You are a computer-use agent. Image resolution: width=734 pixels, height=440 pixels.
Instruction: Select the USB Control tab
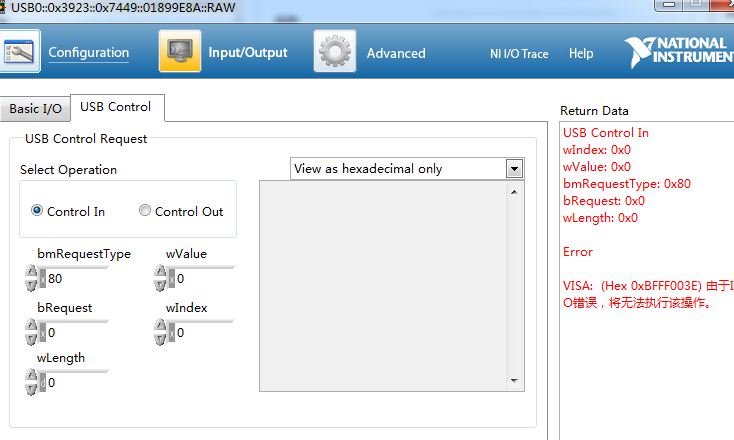pos(116,107)
